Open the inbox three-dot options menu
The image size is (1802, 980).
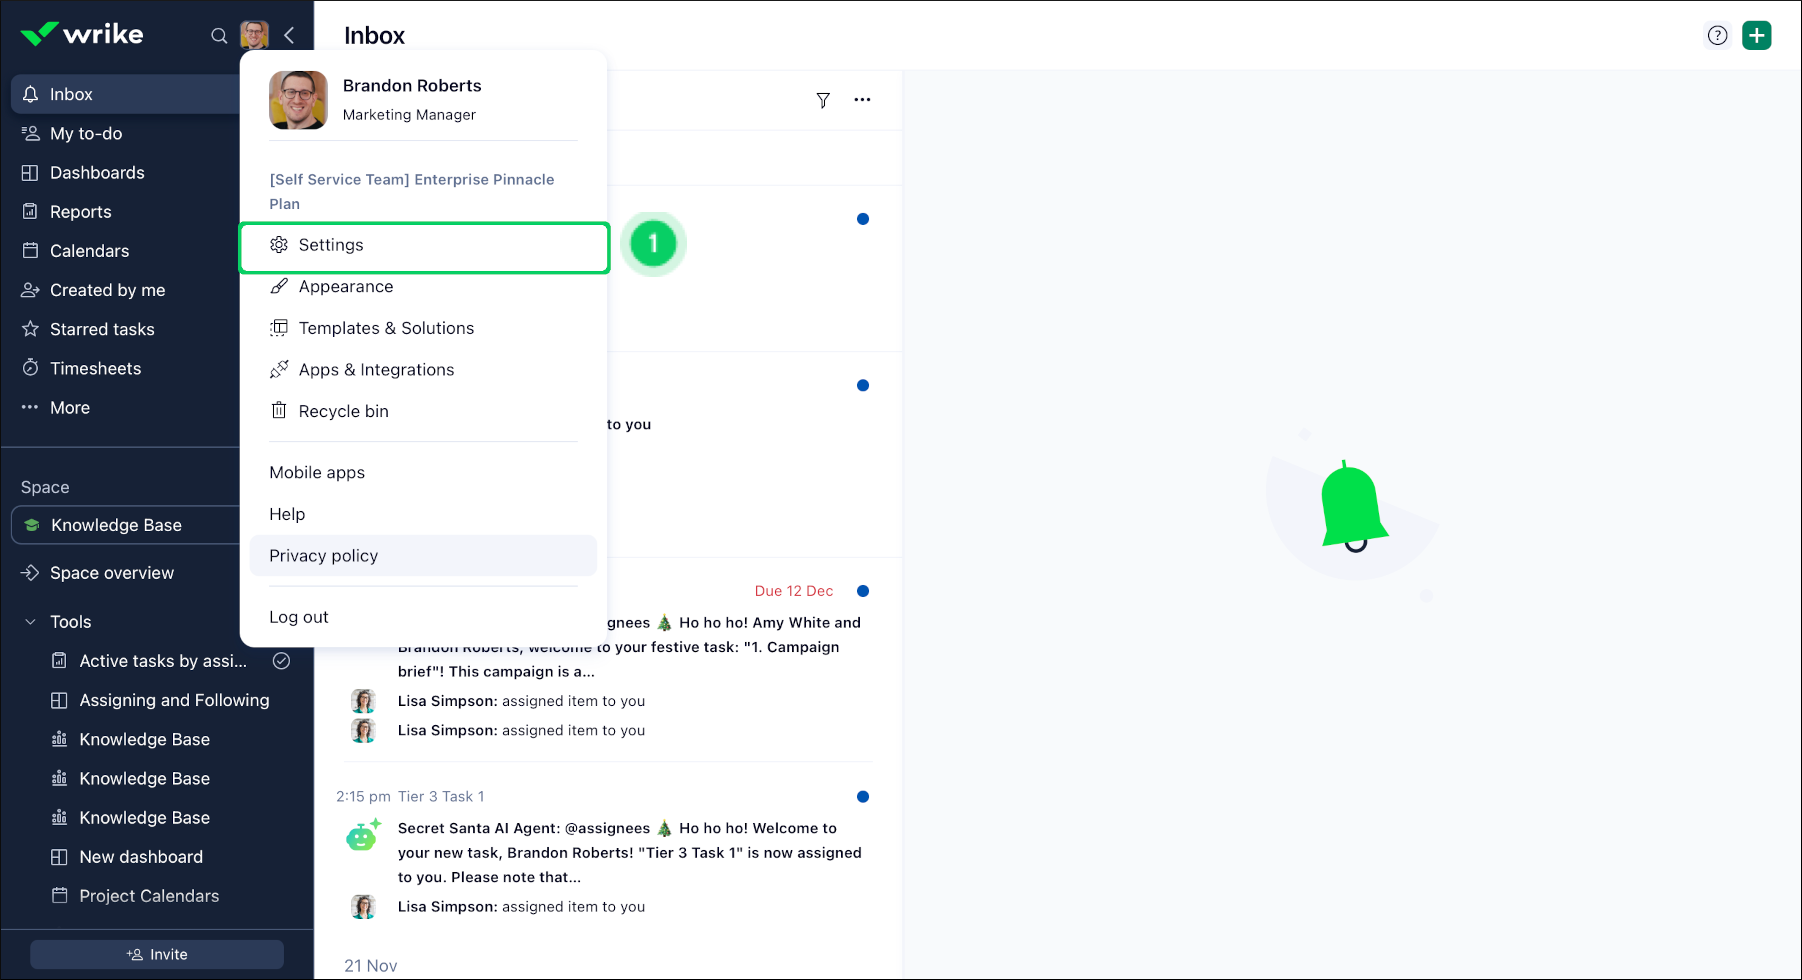click(862, 100)
